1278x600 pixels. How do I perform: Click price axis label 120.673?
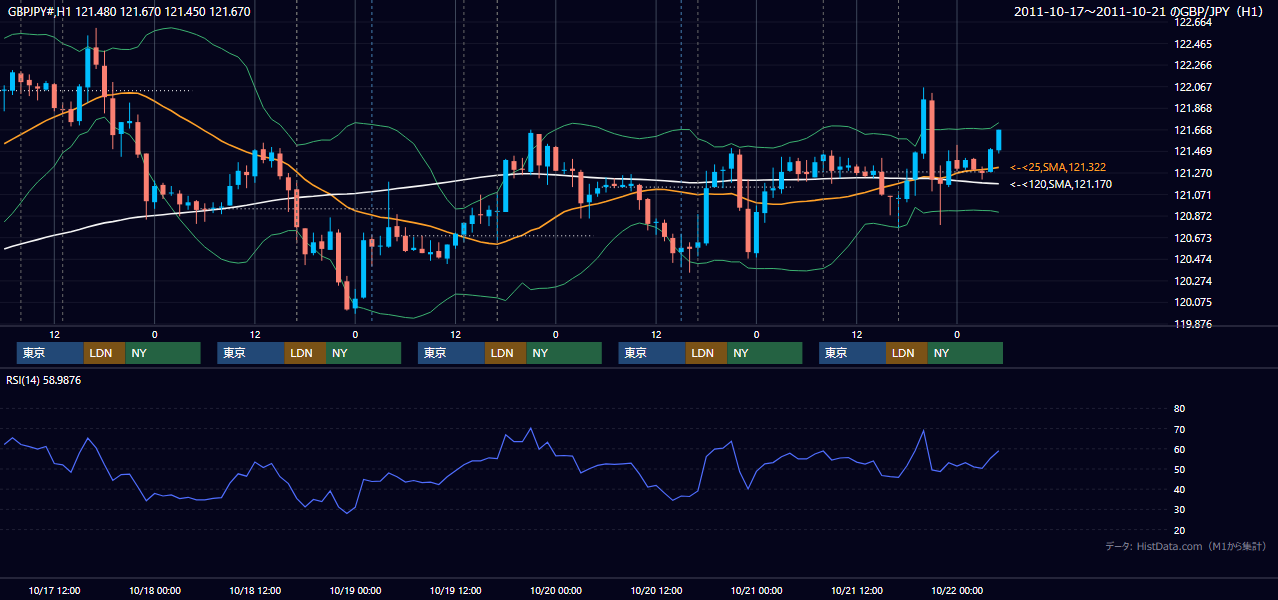coord(1194,238)
